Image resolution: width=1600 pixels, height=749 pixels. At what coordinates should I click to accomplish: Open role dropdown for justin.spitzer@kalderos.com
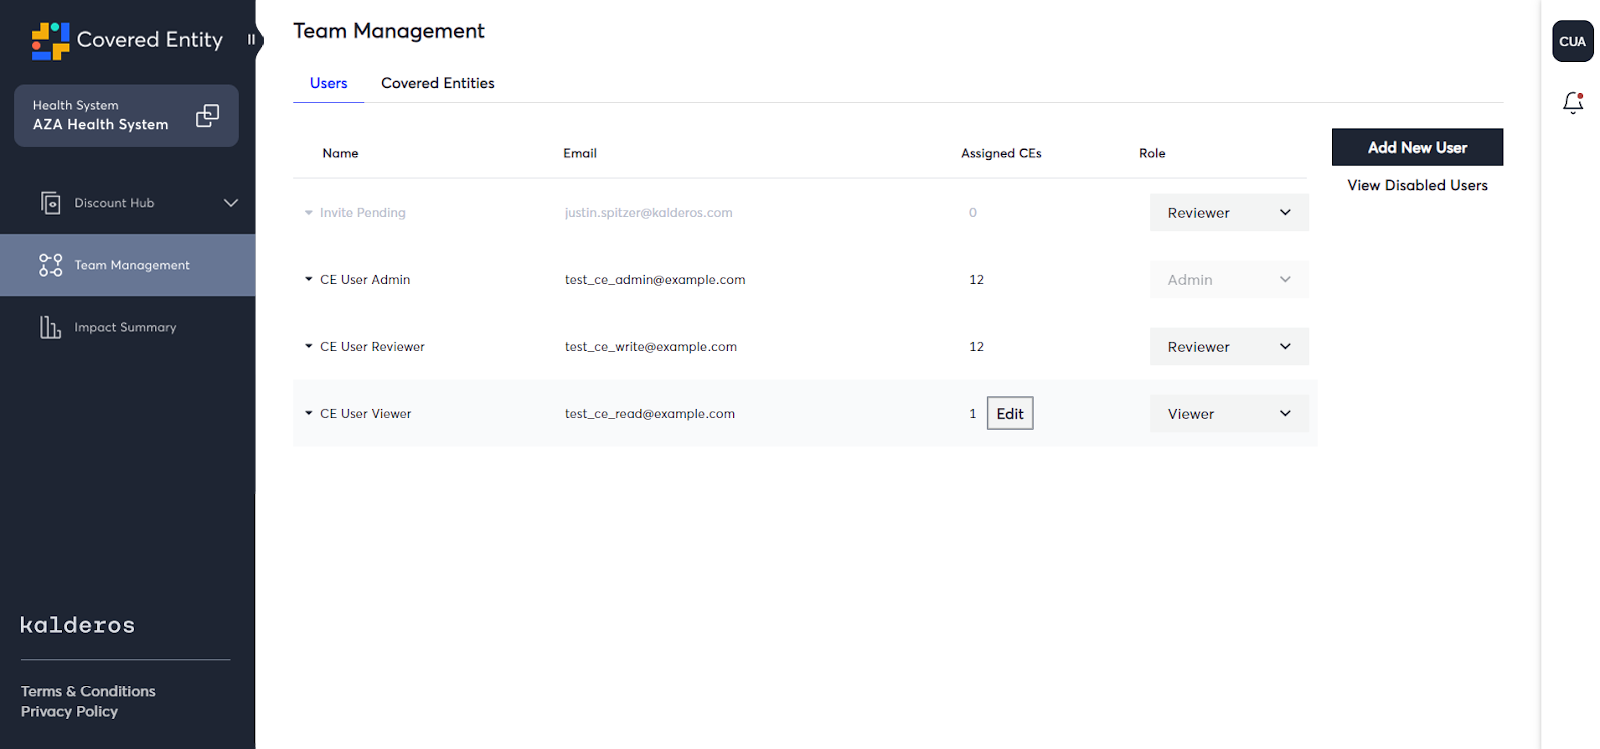1229,213
